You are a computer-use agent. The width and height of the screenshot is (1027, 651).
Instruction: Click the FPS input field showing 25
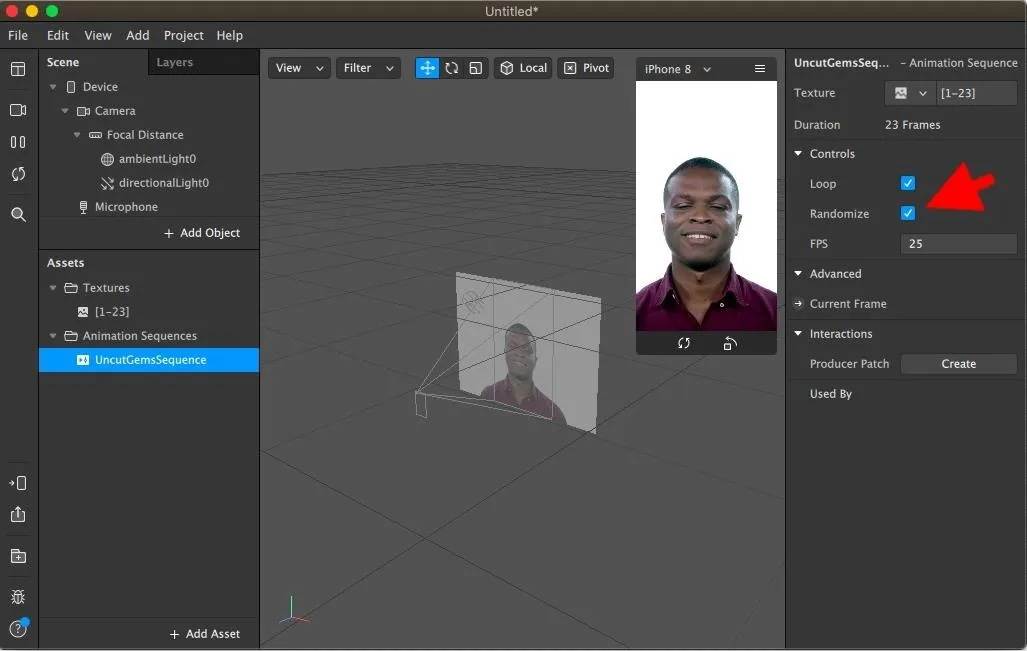[958, 244]
